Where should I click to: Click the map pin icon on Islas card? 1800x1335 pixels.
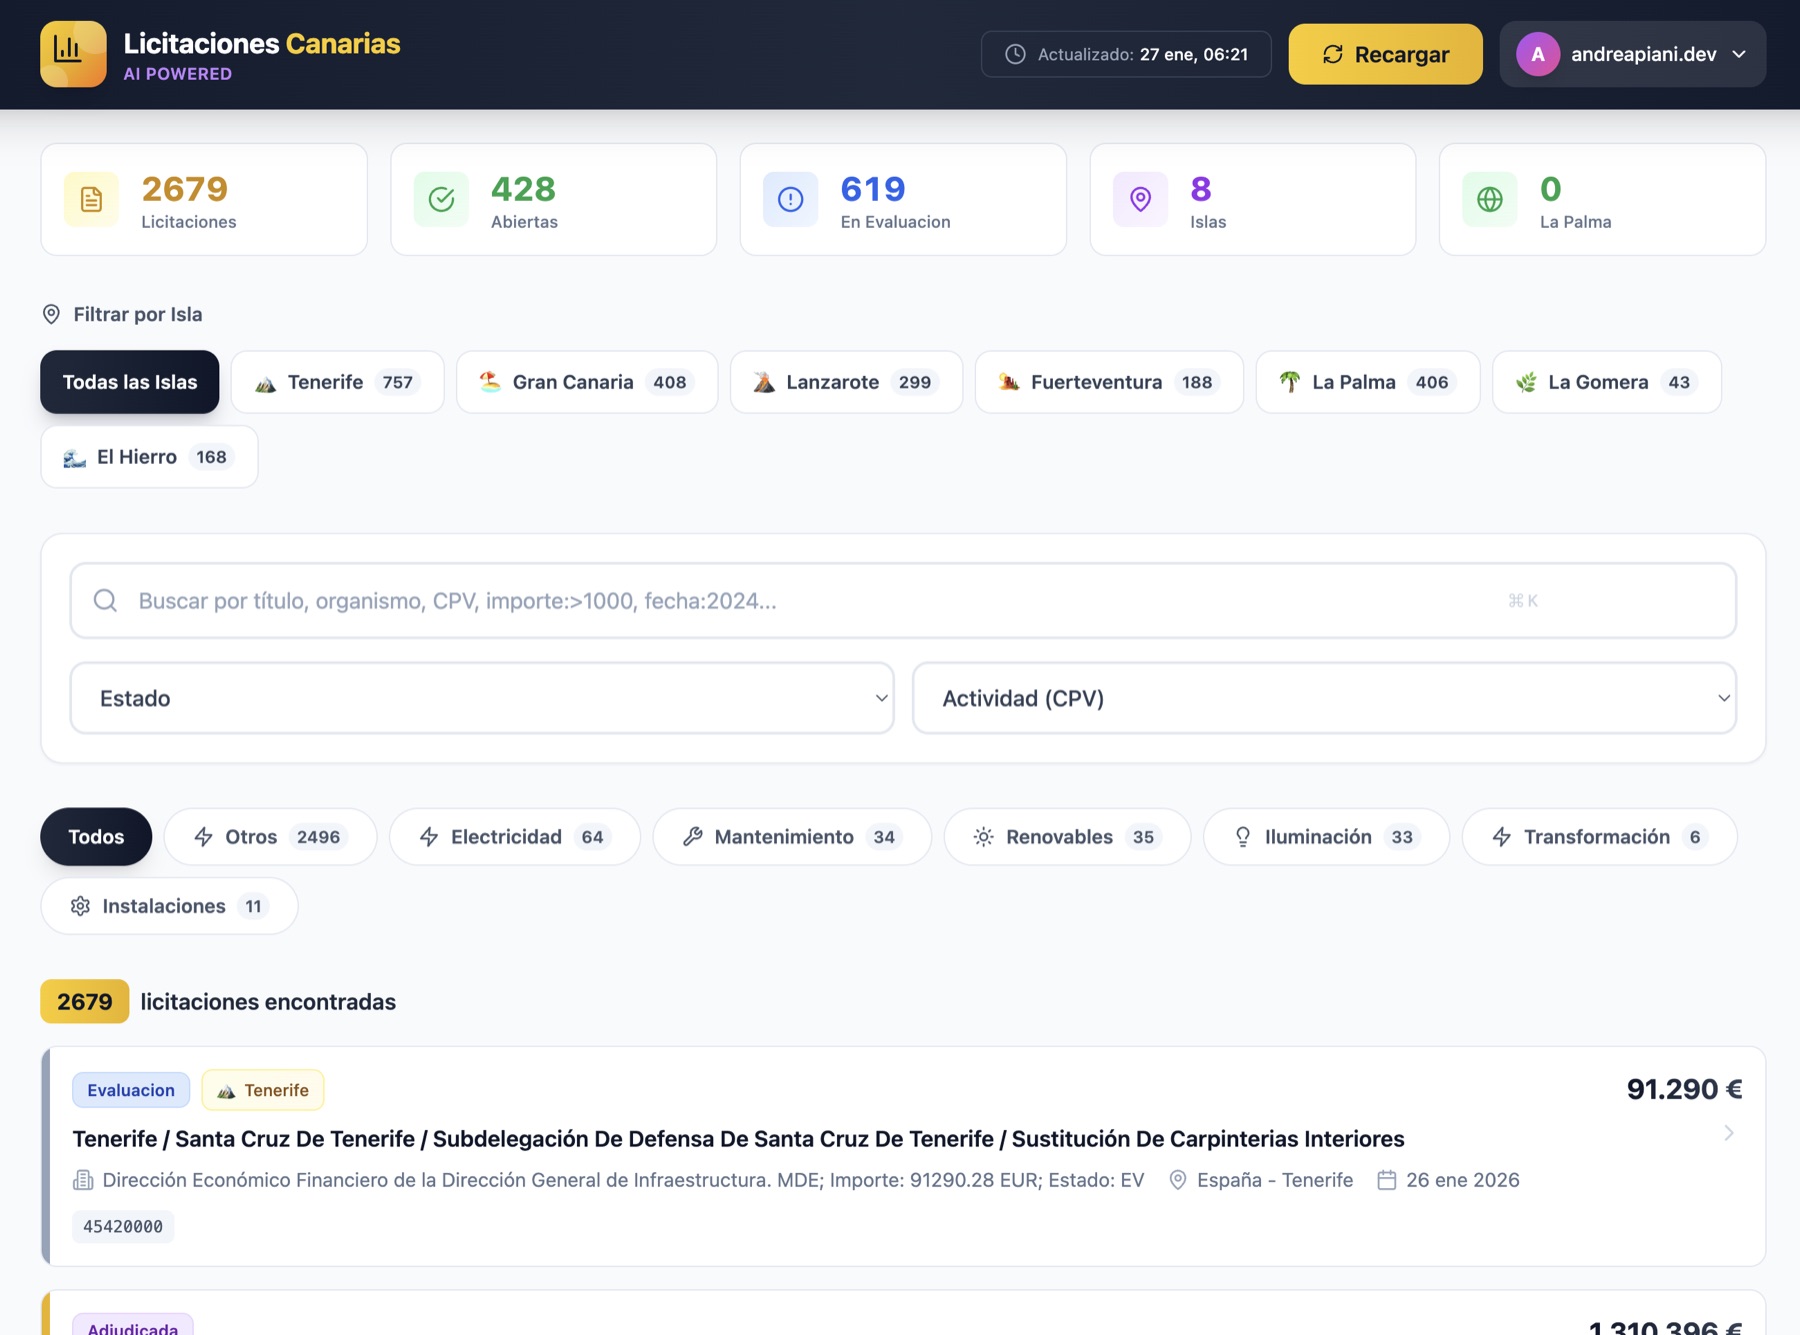[x=1140, y=199]
